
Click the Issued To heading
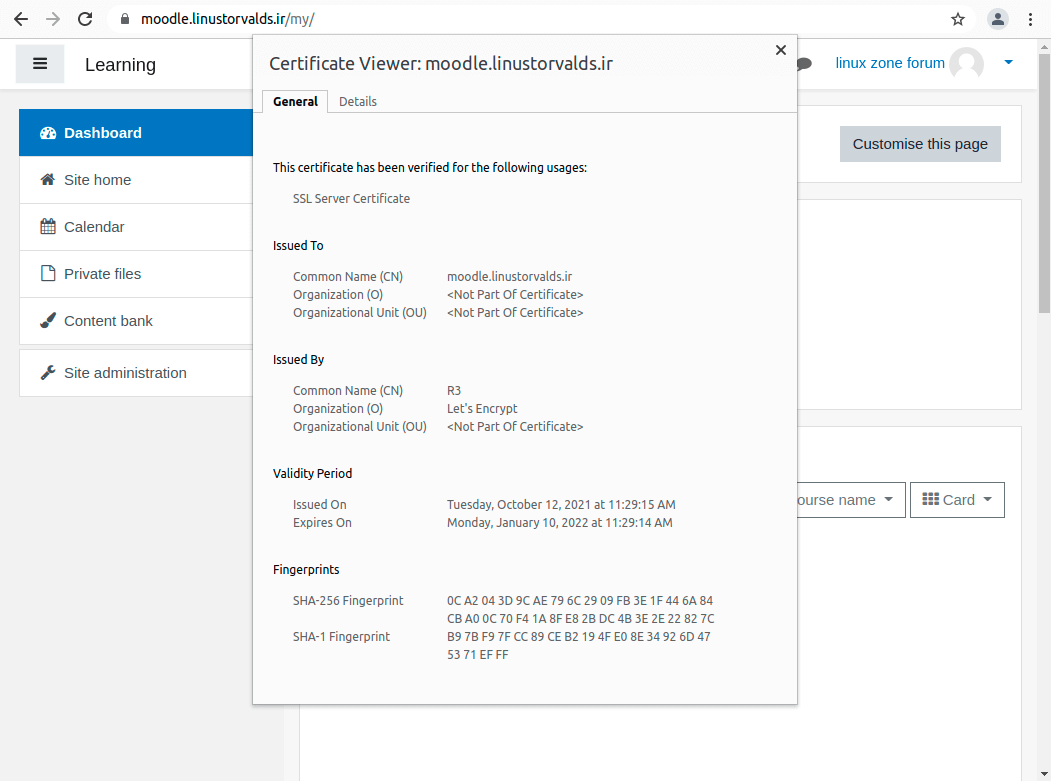(x=298, y=245)
